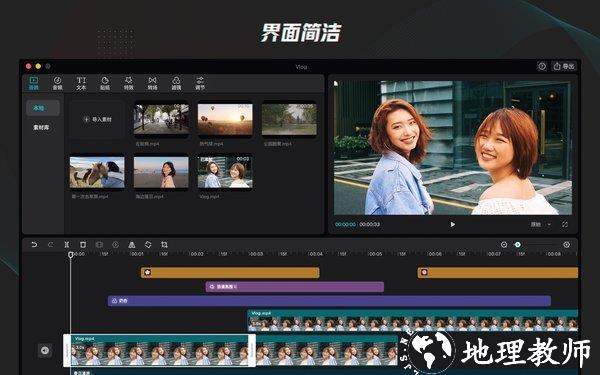Enter fullscreen preview mode

(x=565, y=225)
